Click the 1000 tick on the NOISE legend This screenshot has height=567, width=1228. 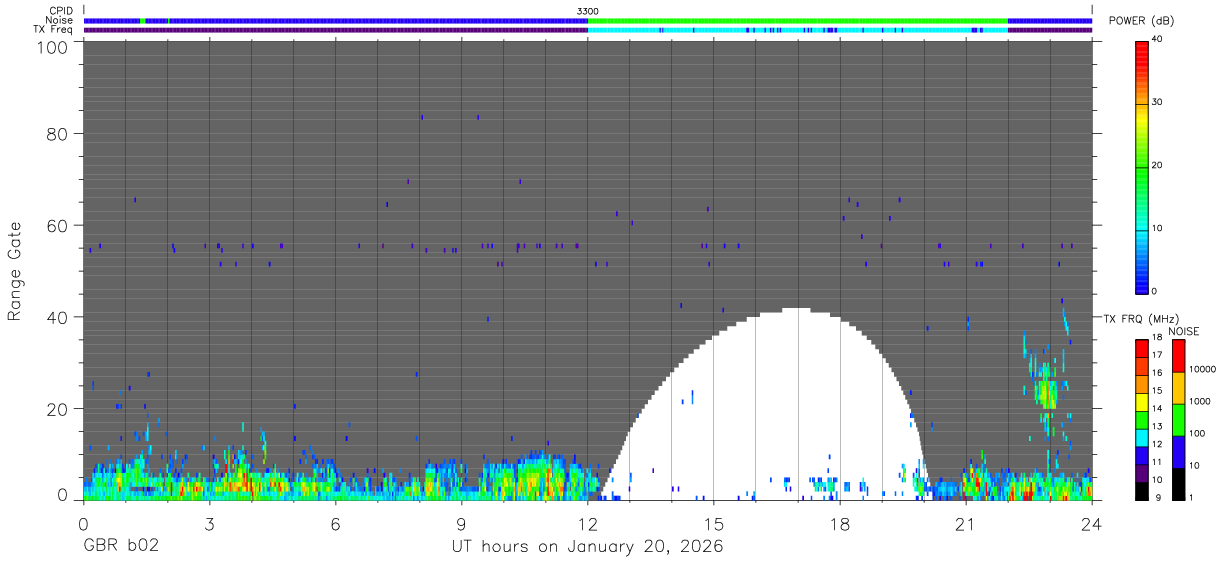[1201, 402]
